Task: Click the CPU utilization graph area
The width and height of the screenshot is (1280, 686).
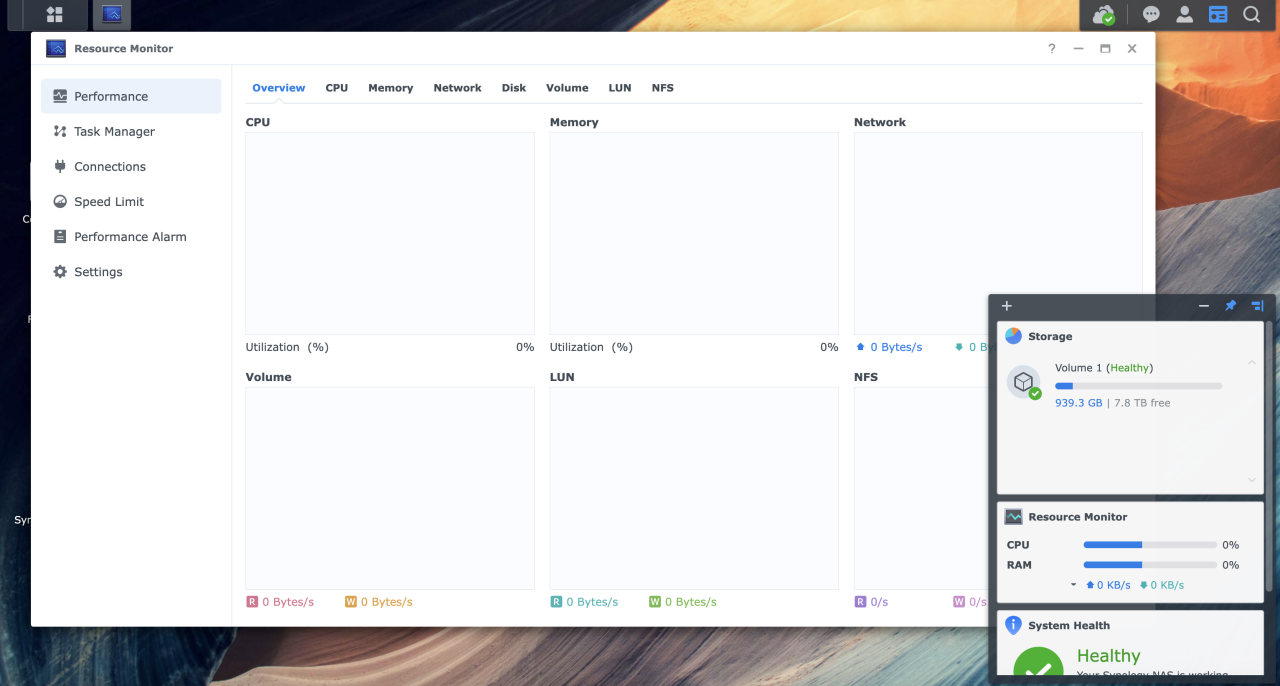Action: tap(390, 233)
